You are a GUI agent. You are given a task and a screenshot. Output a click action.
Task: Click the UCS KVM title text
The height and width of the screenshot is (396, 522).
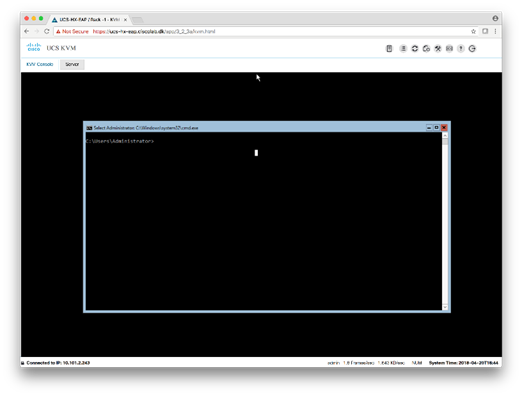coord(61,48)
